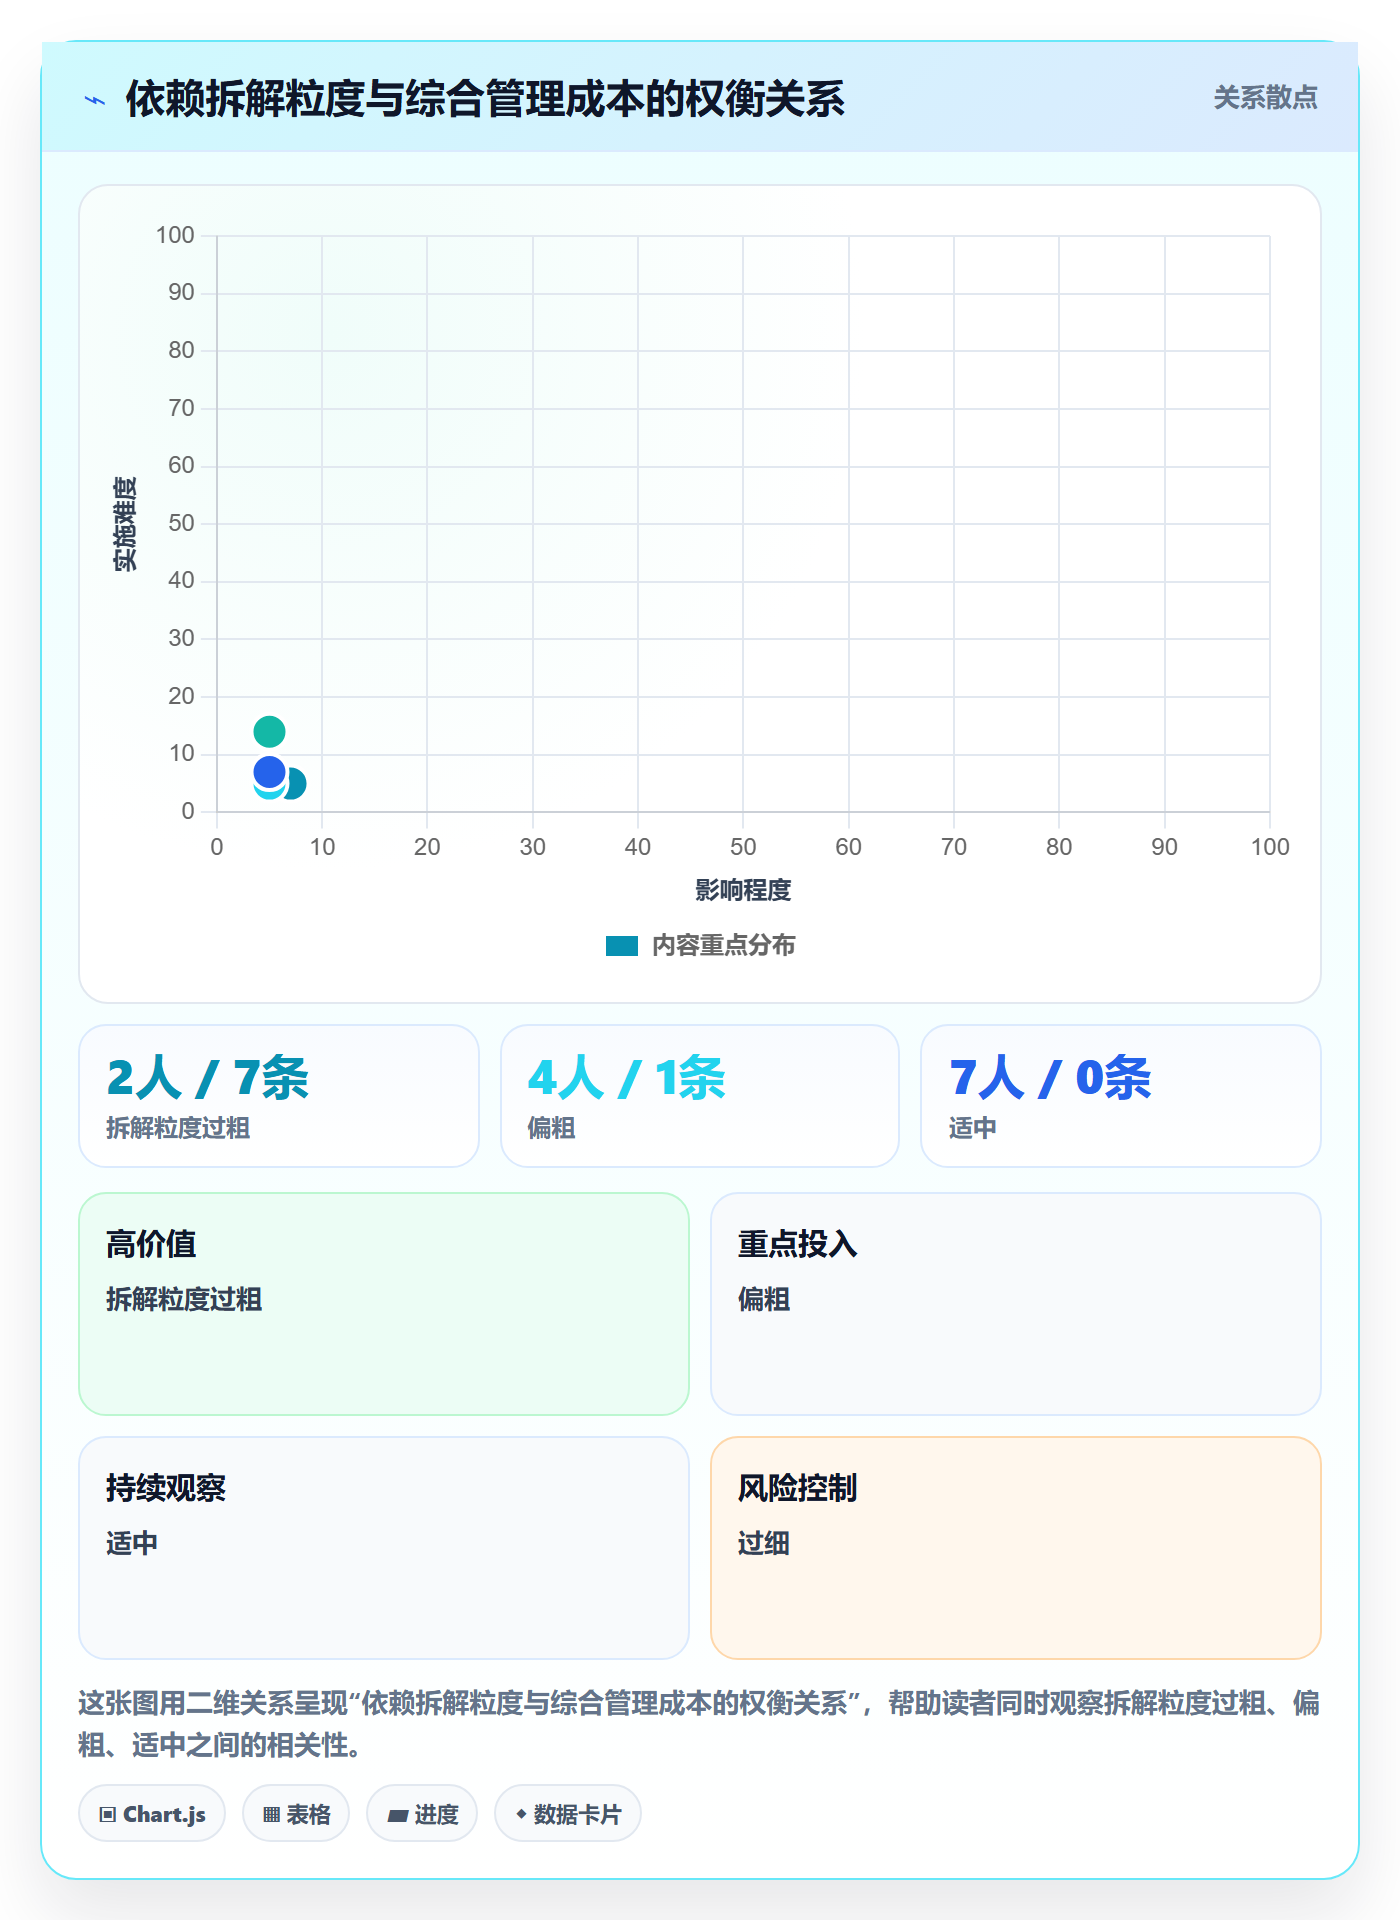Click the bar icon in the 进度 chip

point(398,1816)
